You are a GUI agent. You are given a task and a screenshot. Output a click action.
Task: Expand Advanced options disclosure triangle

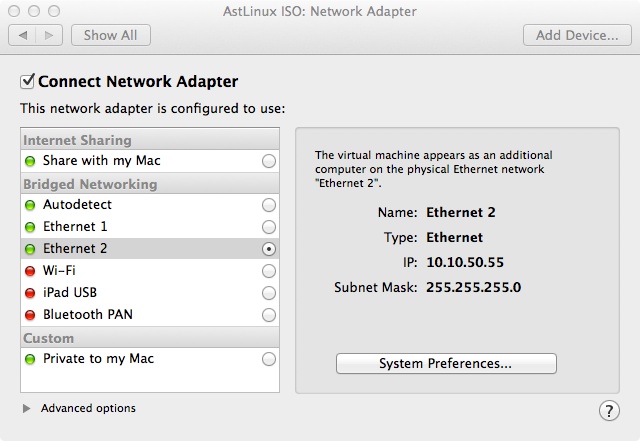[27, 408]
